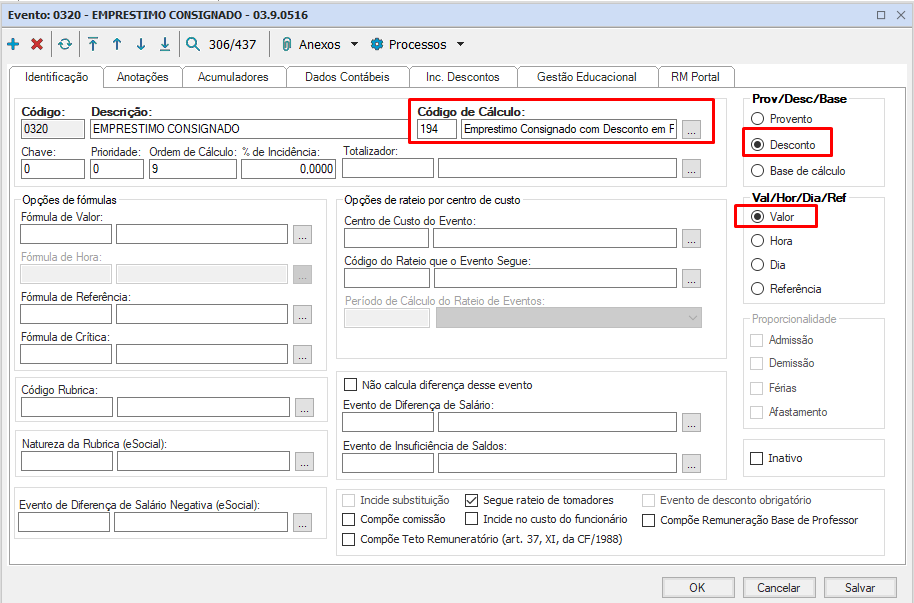
Task: Add a new record with the plus icon
Action: coord(13,44)
